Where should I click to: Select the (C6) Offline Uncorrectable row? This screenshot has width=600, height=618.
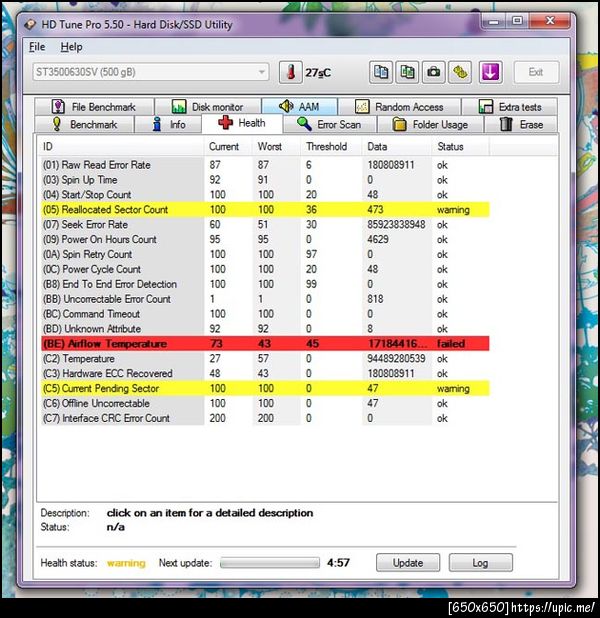[265, 403]
